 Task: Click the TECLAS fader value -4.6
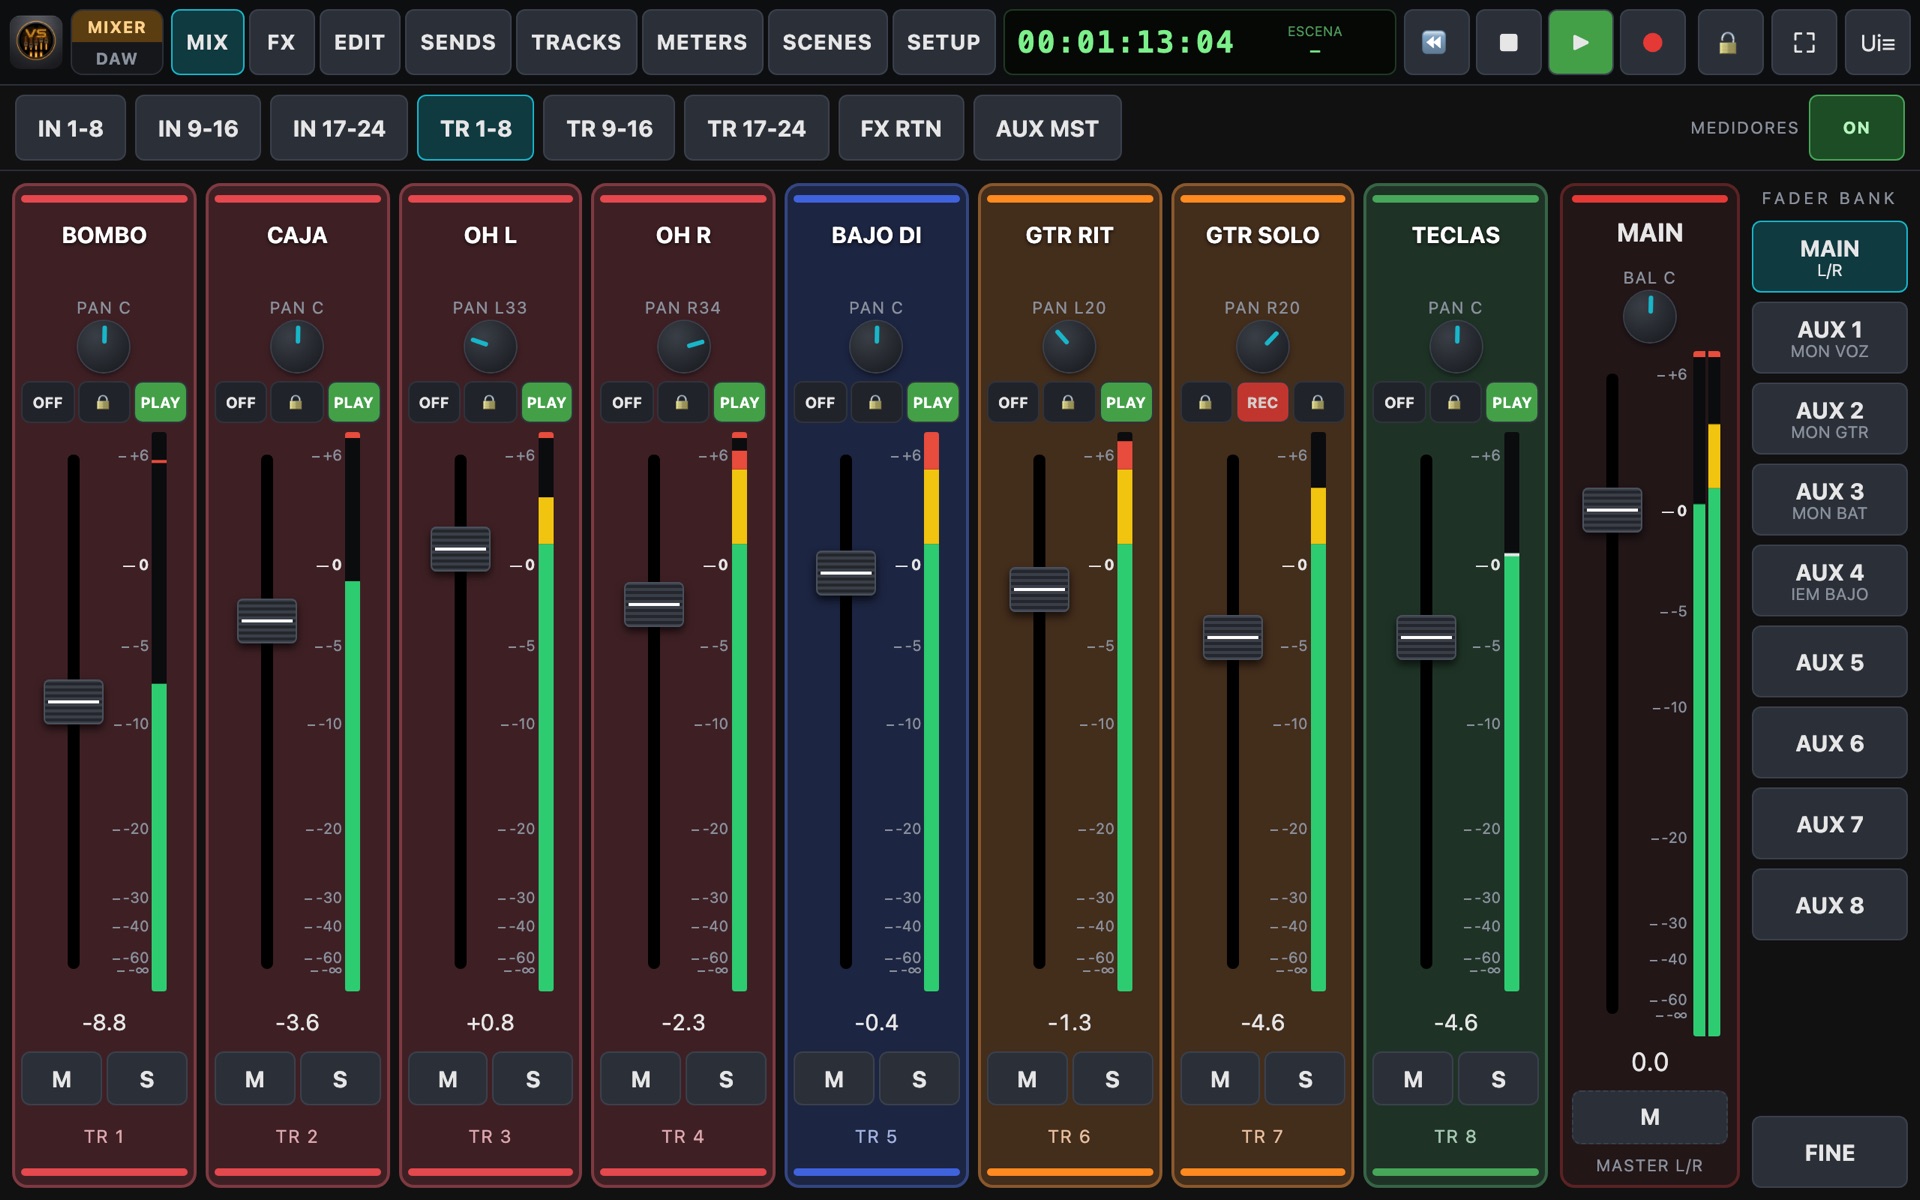click(1455, 1022)
